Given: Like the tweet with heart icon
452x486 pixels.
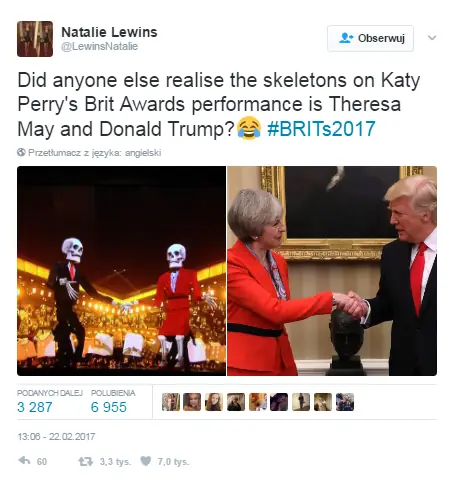Looking at the screenshot, I should coord(145,461).
